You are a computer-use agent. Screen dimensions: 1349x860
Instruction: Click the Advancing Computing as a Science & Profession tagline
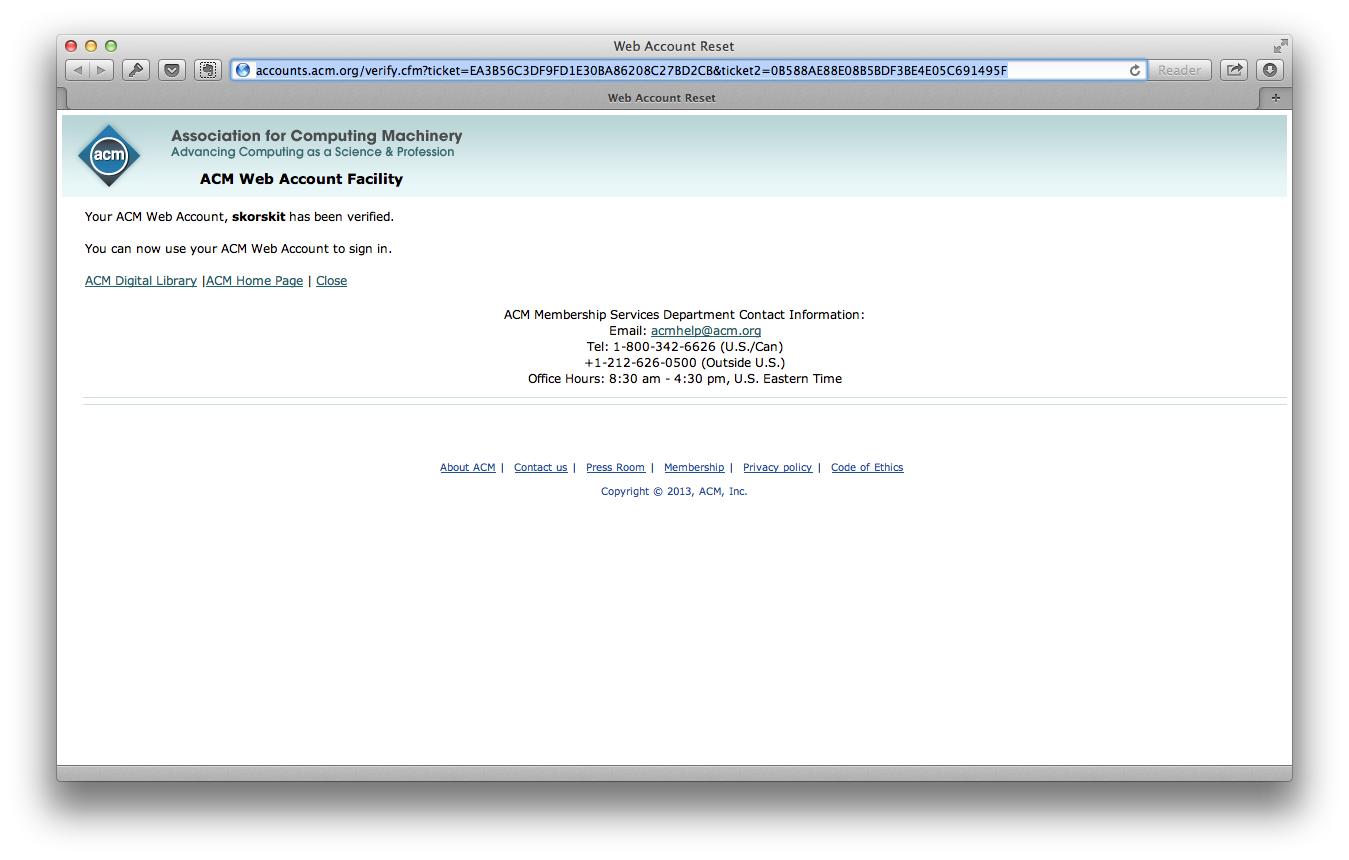[x=312, y=152]
